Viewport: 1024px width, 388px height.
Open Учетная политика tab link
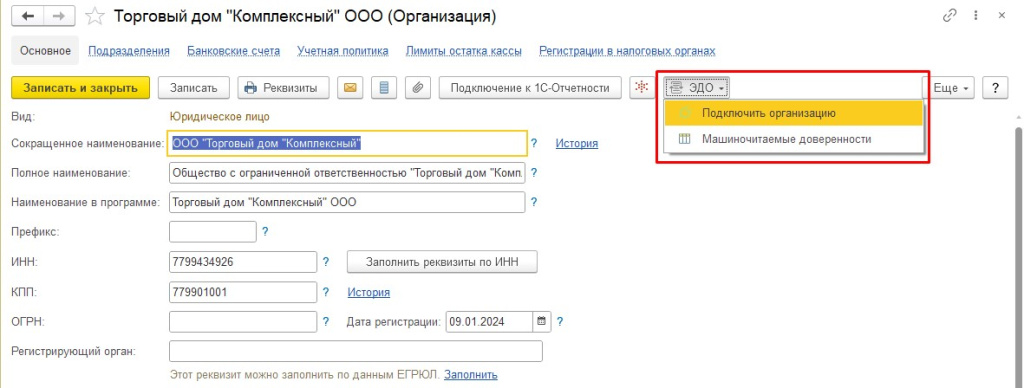click(343, 51)
